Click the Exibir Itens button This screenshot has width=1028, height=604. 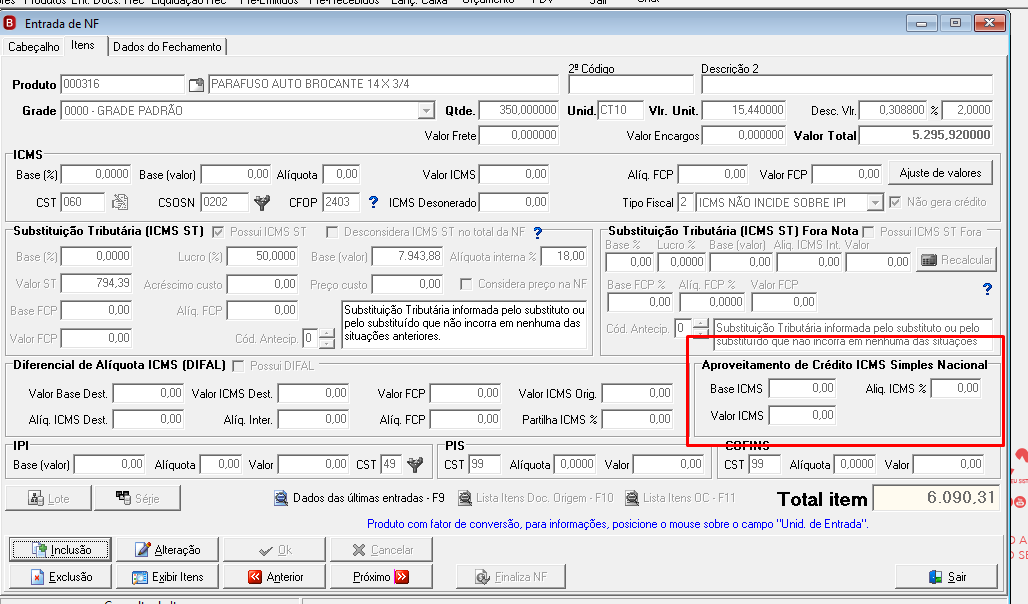coord(167,577)
